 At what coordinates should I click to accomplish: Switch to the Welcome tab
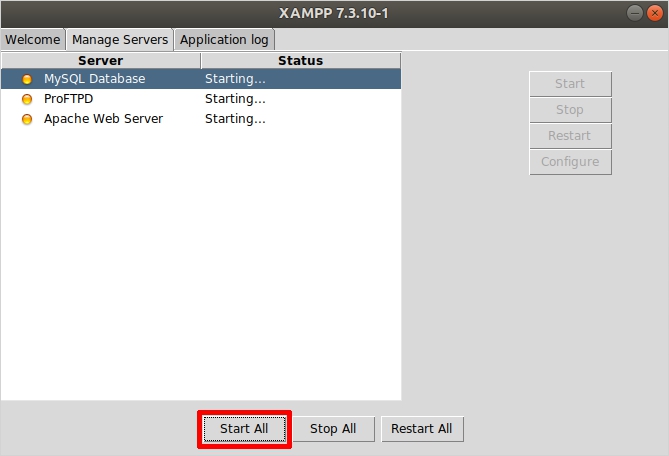click(33, 40)
